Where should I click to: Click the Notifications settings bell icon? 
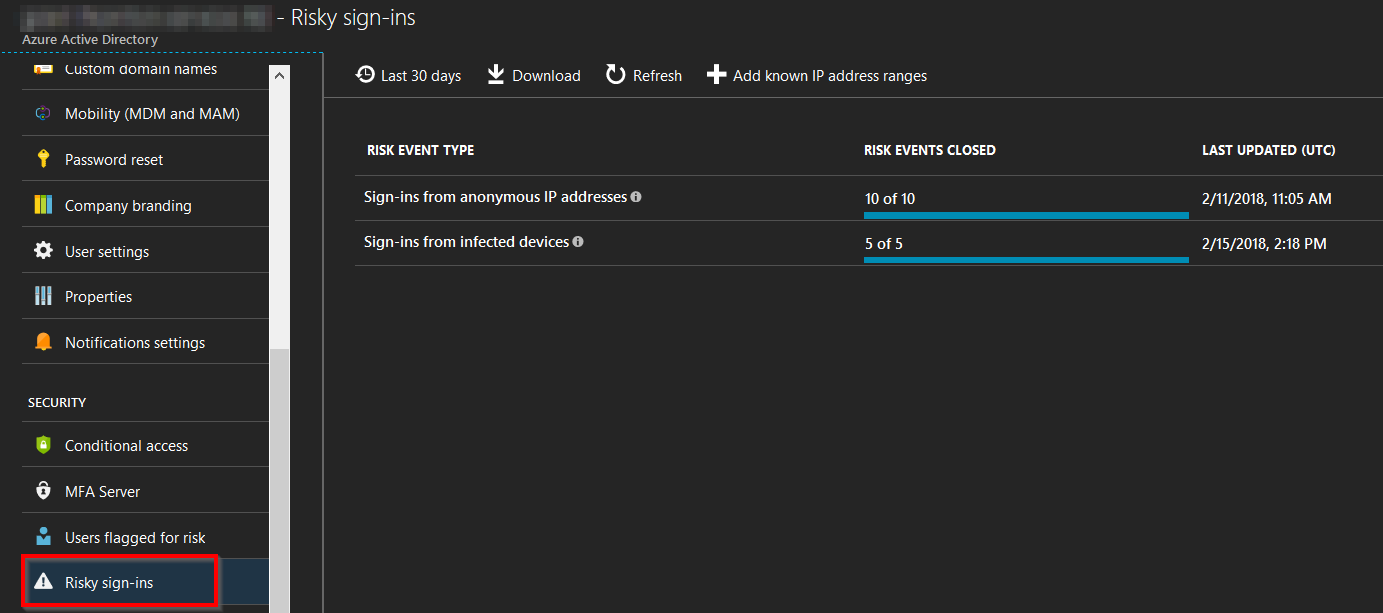43,342
